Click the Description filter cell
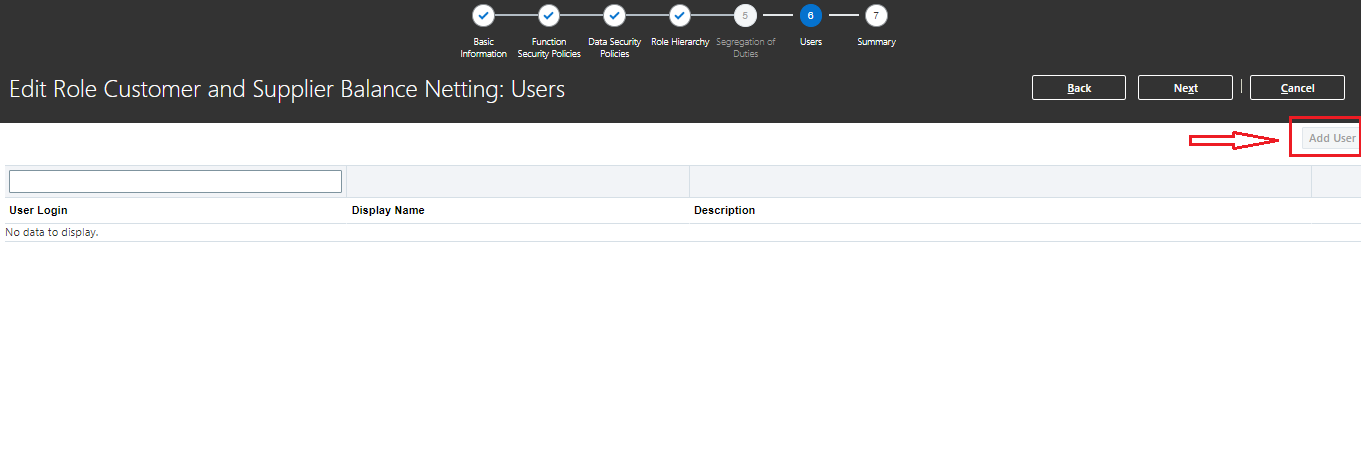 [x=1000, y=181]
